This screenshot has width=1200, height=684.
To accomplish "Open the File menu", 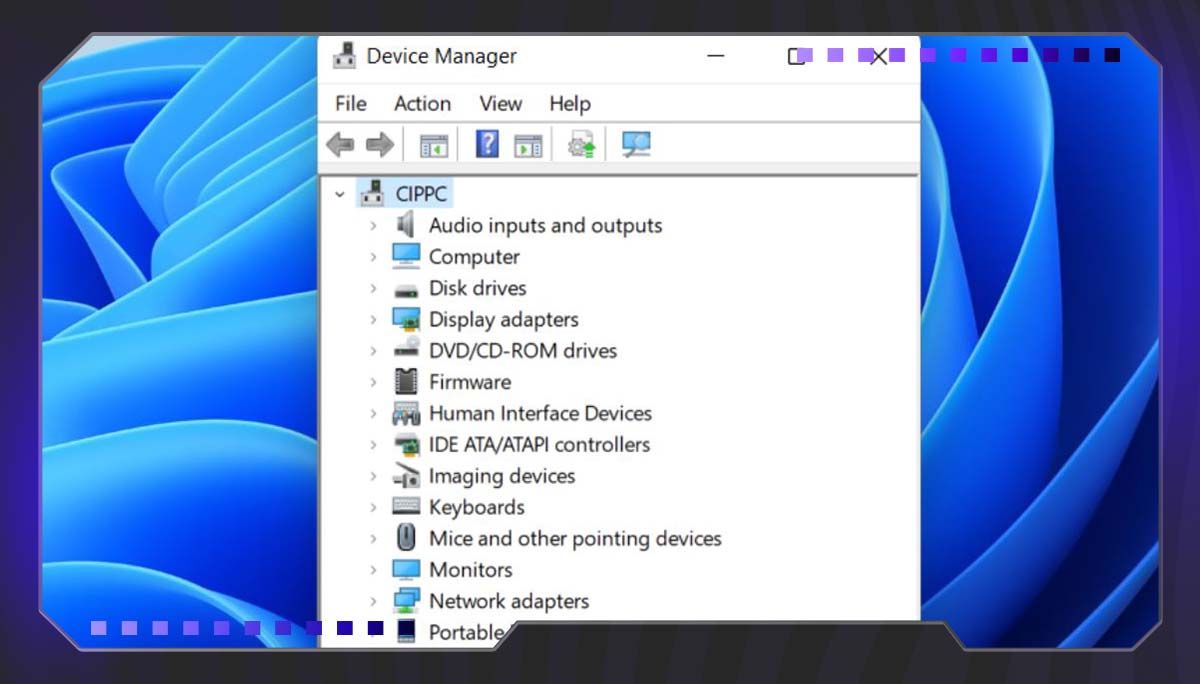I will click(350, 104).
